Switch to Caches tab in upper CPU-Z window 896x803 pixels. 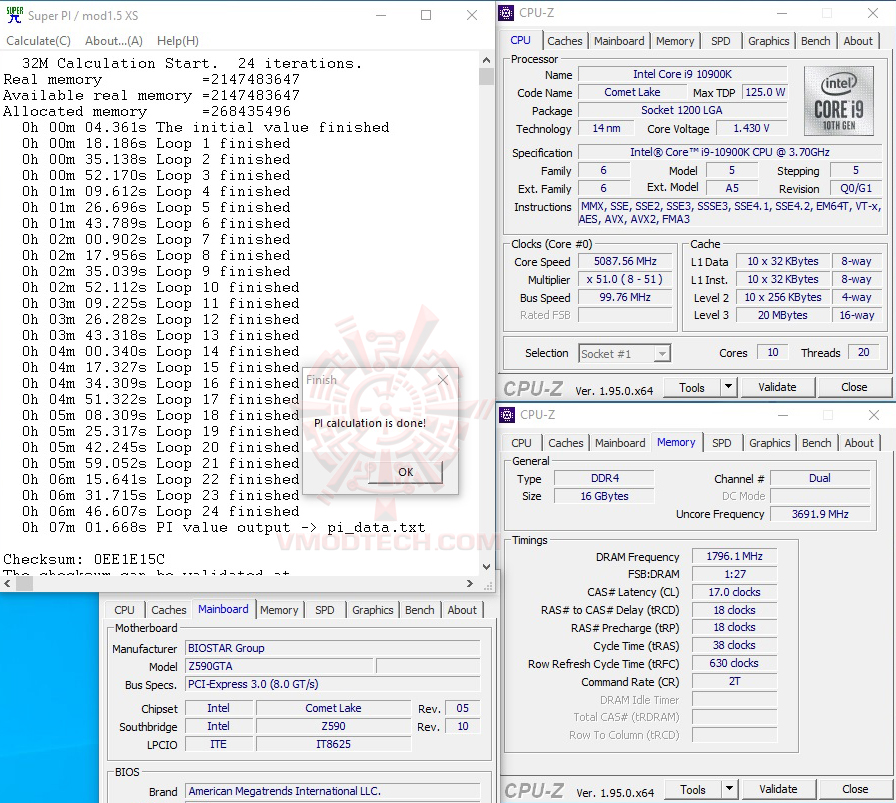[565, 41]
